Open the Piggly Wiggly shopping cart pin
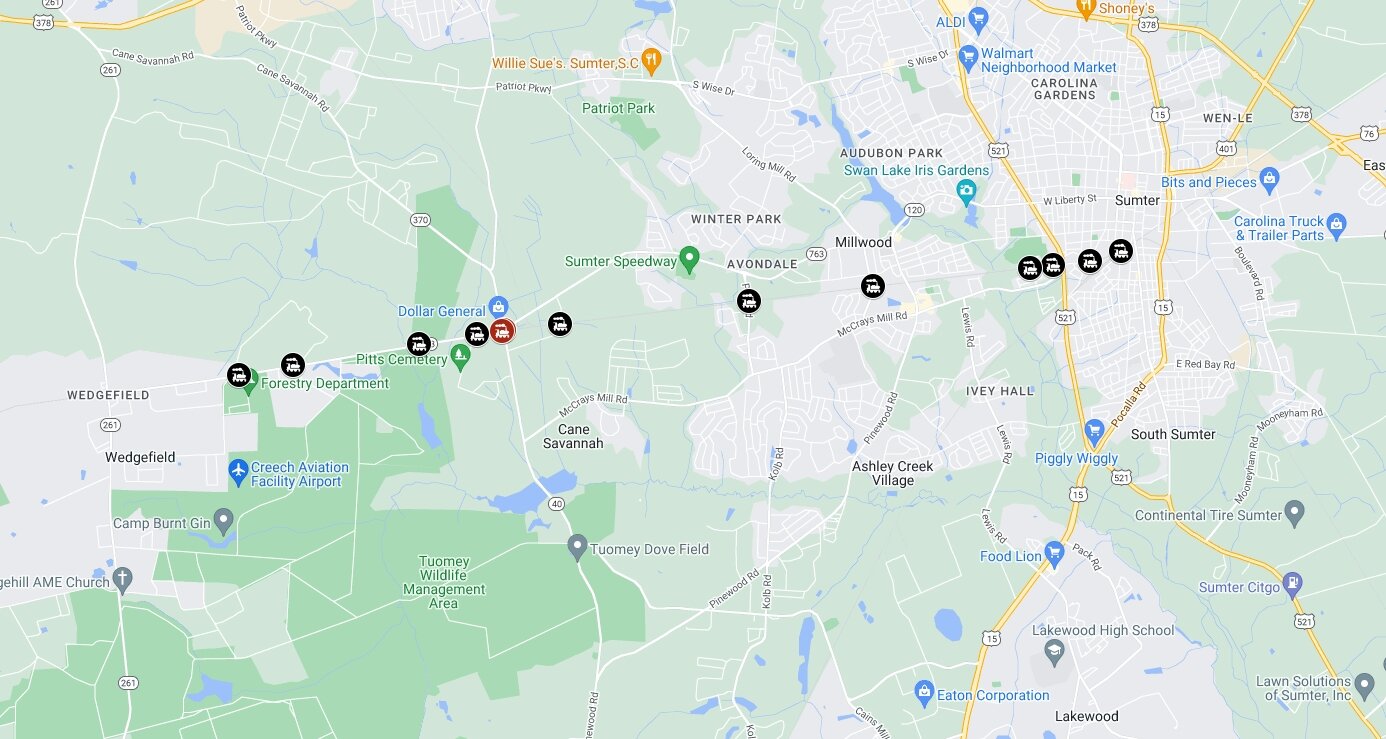 [1094, 433]
